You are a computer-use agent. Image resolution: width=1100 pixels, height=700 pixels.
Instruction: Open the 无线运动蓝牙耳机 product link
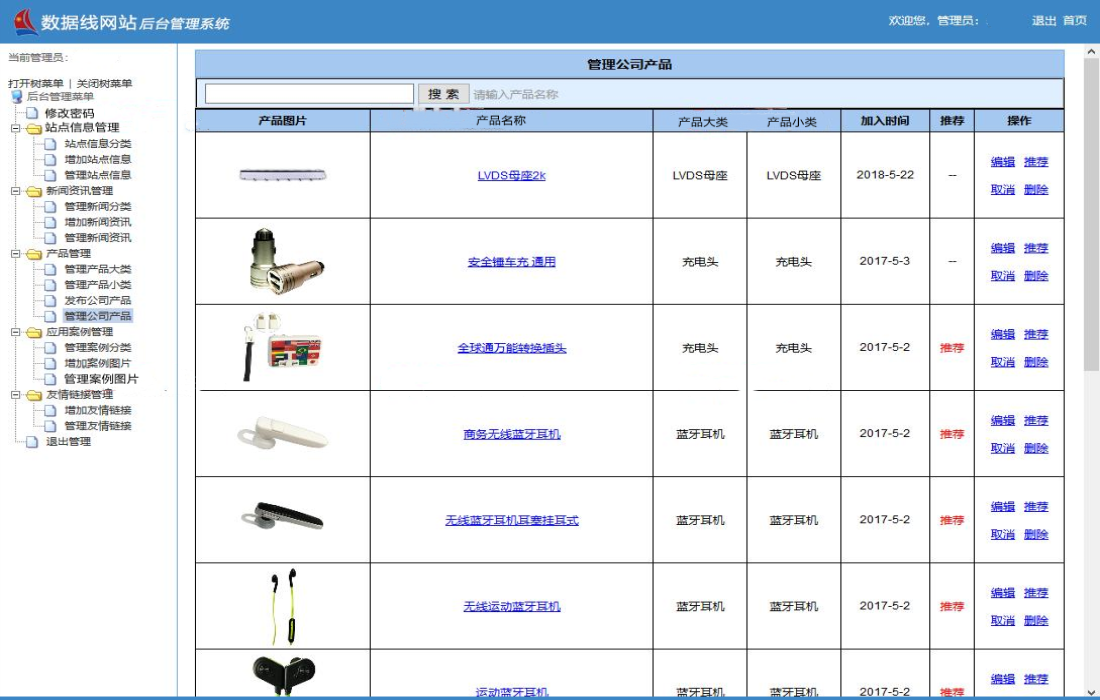[x=511, y=607]
